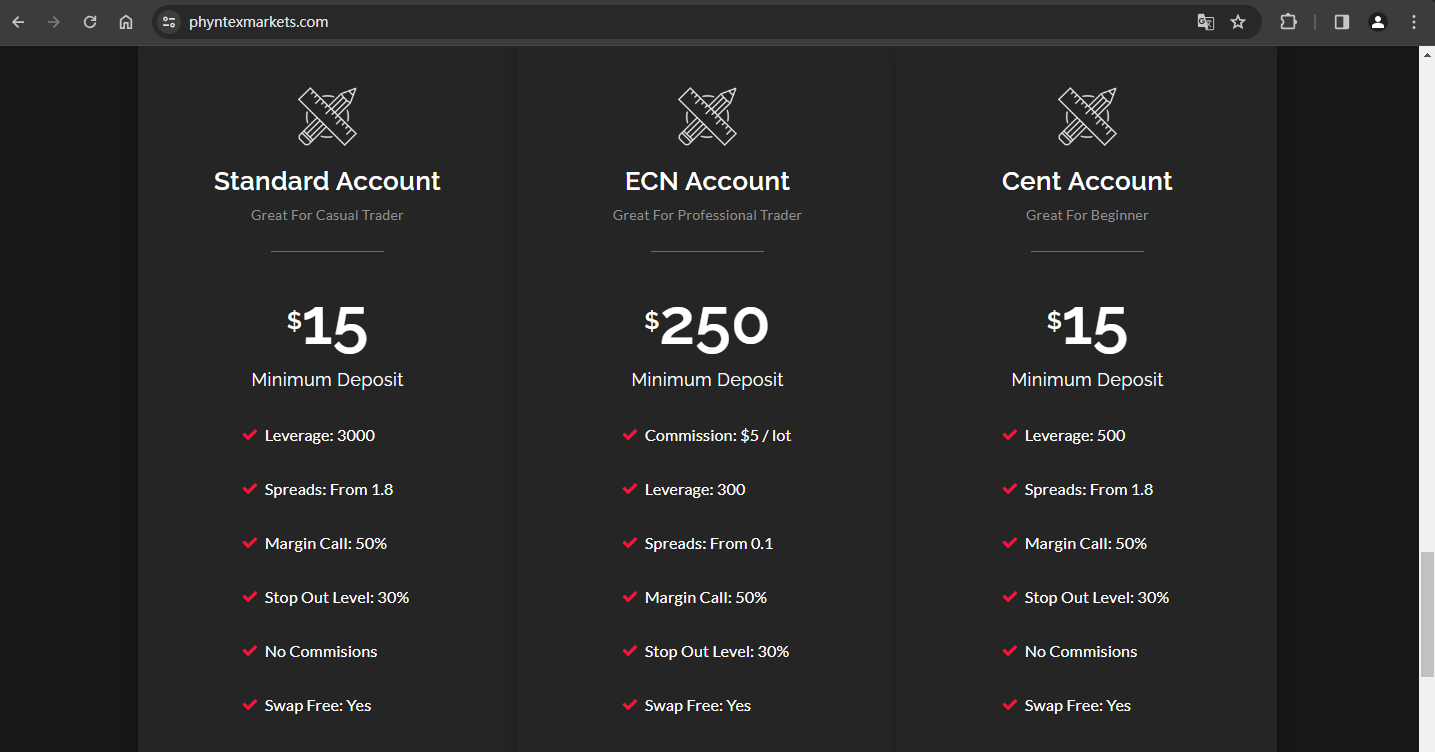Open the site information icon in address bar
Image resolution: width=1435 pixels, height=752 pixels.
(169, 22)
